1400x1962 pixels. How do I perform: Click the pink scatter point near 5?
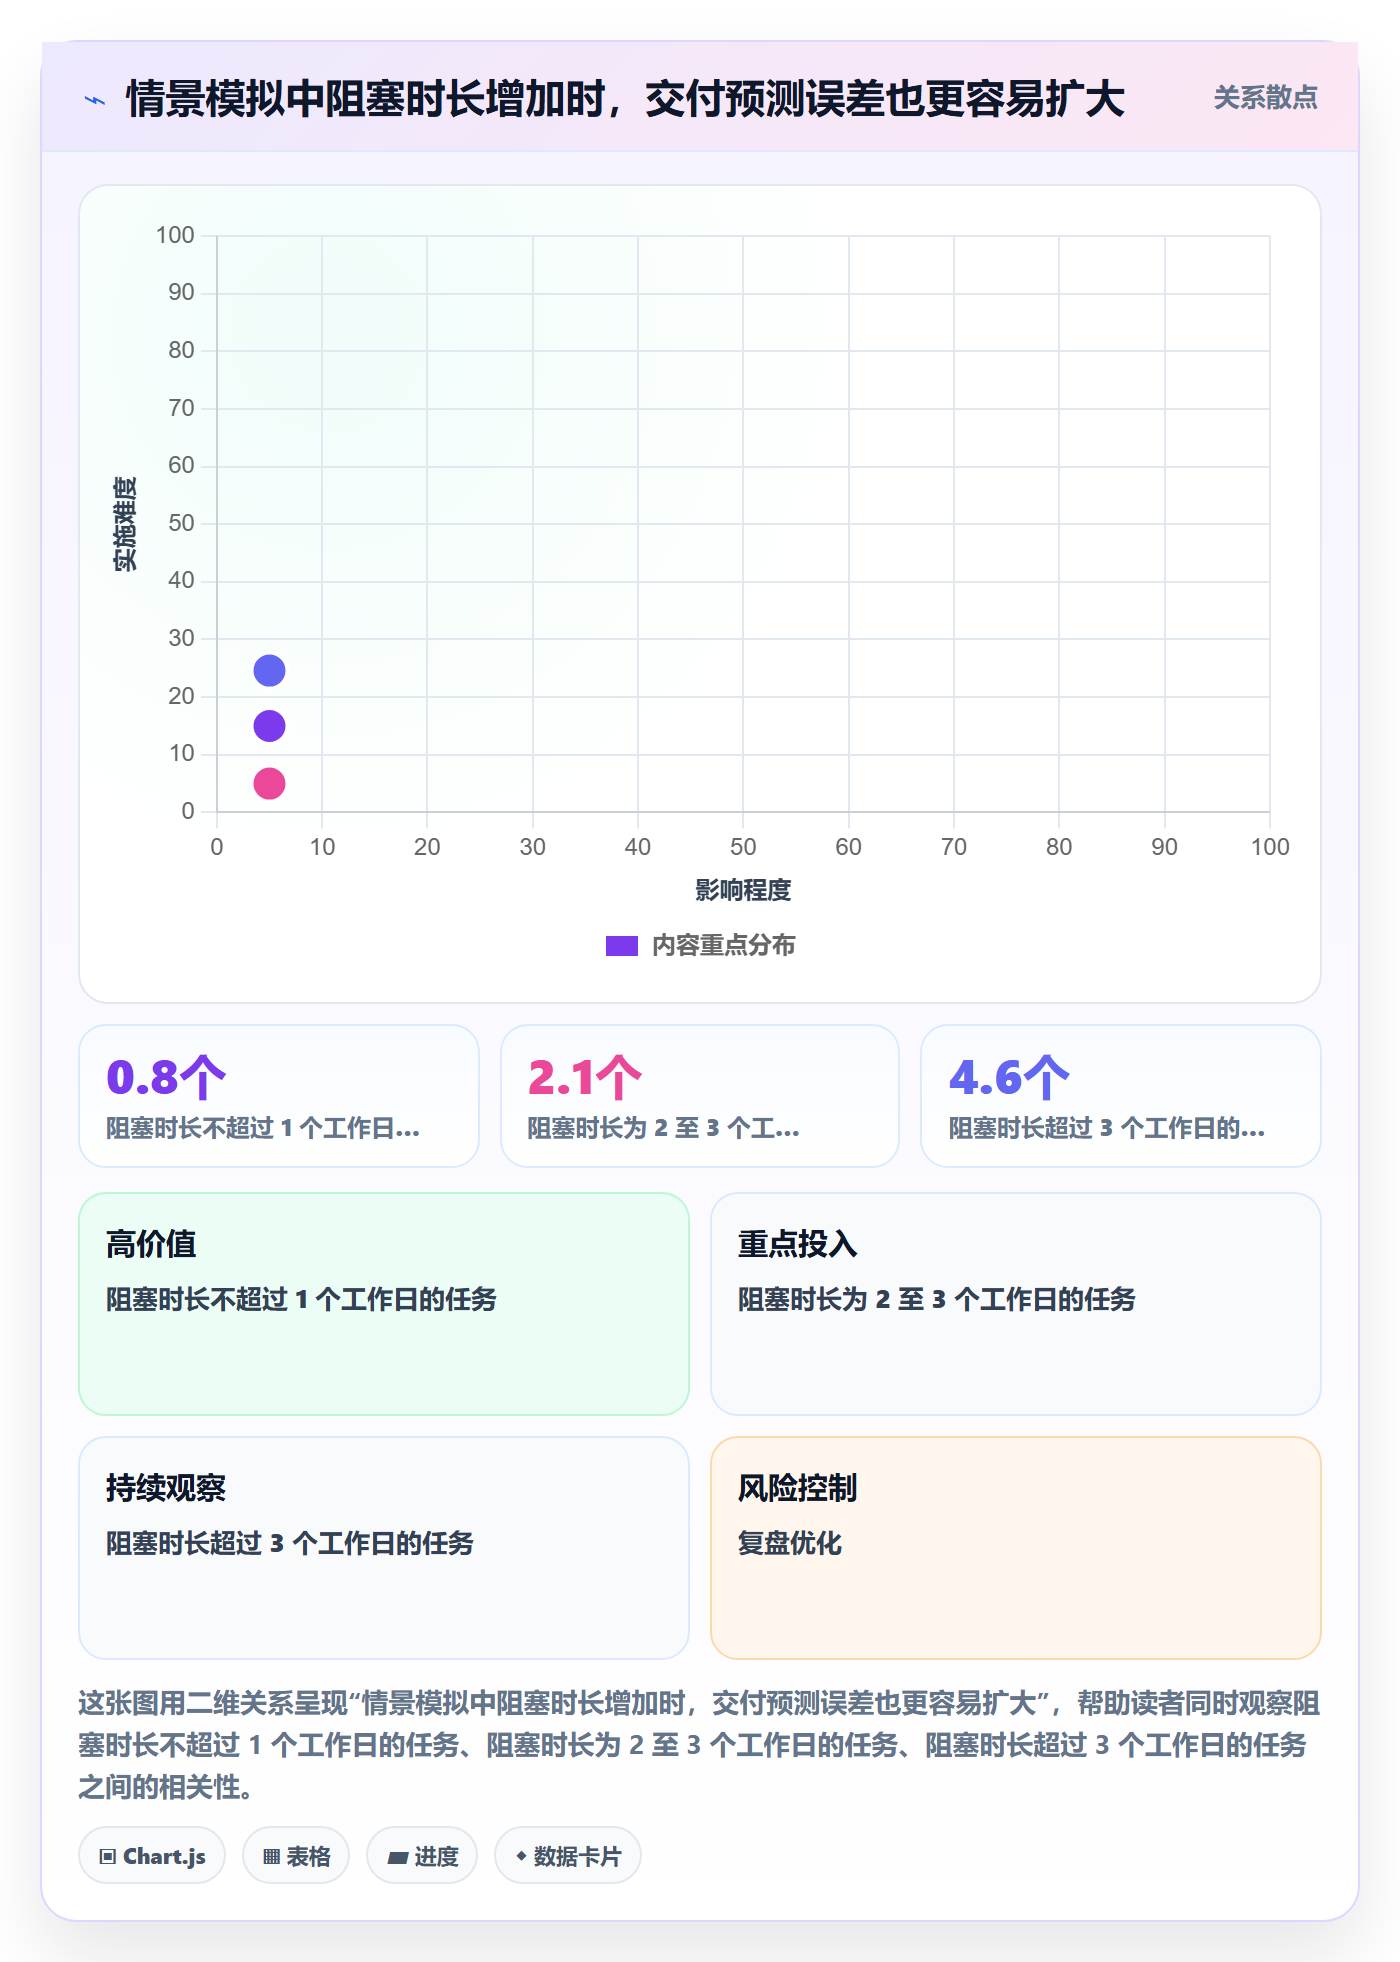269,783
